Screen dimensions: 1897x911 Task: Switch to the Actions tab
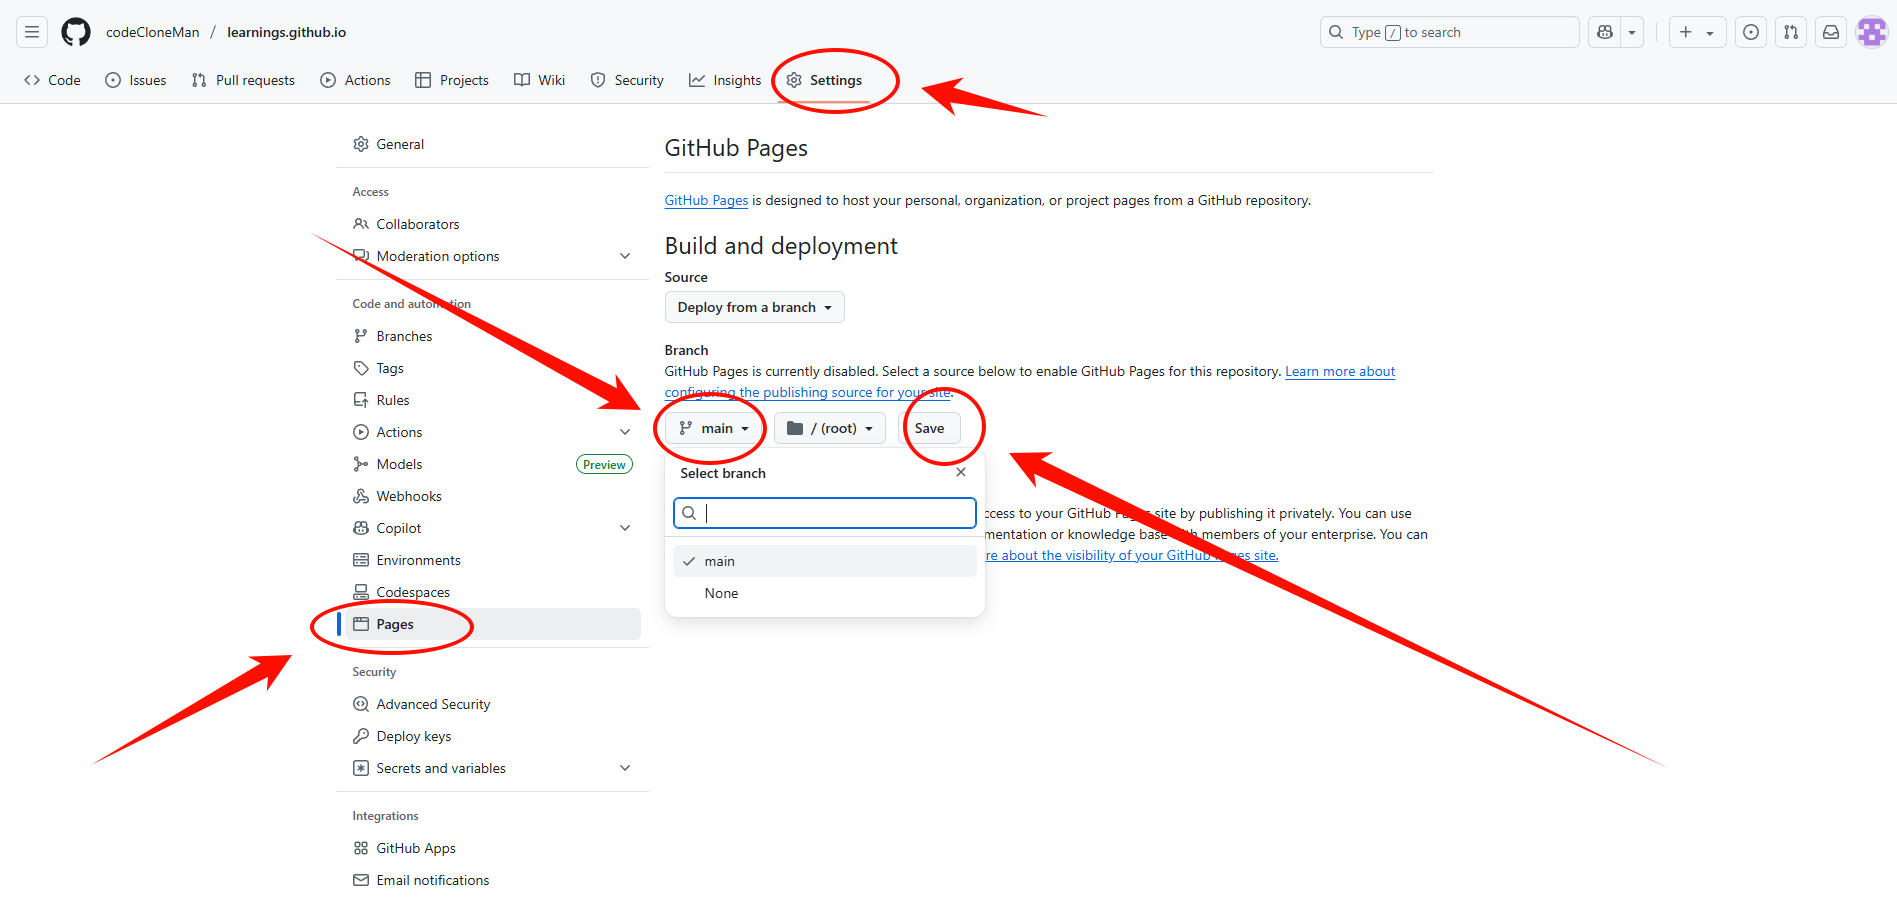click(x=355, y=80)
